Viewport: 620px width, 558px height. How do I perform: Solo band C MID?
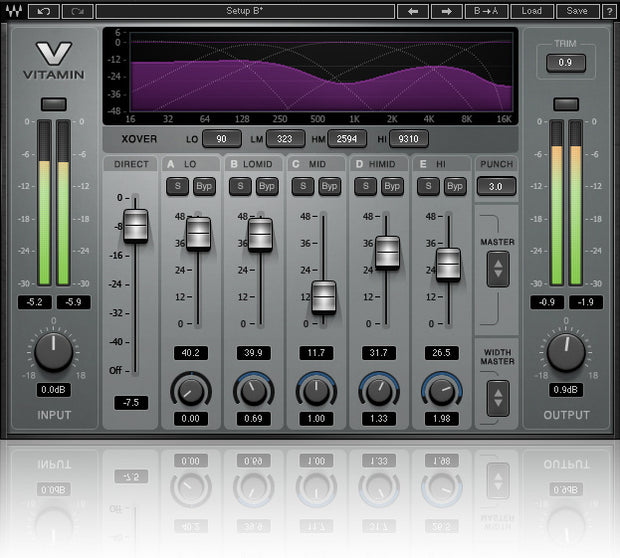coord(303,186)
